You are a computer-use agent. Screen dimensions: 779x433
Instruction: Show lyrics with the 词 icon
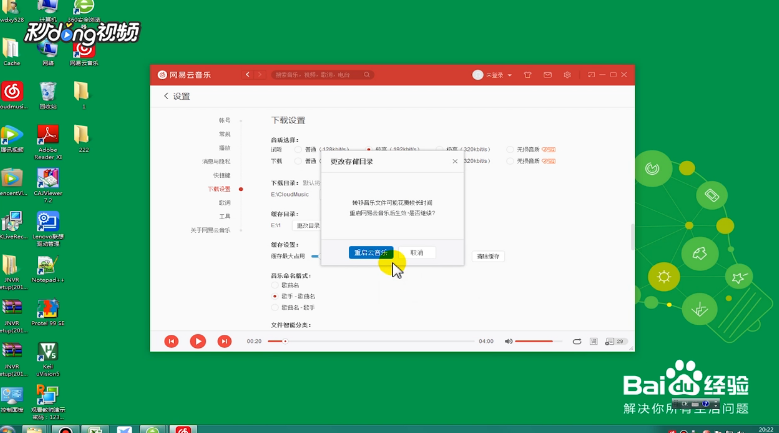click(x=594, y=341)
